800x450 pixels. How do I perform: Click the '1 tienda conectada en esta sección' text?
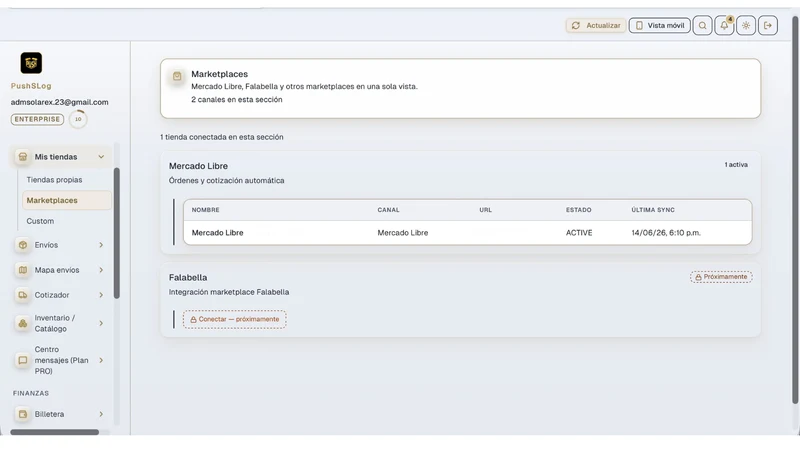tap(221, 137)
